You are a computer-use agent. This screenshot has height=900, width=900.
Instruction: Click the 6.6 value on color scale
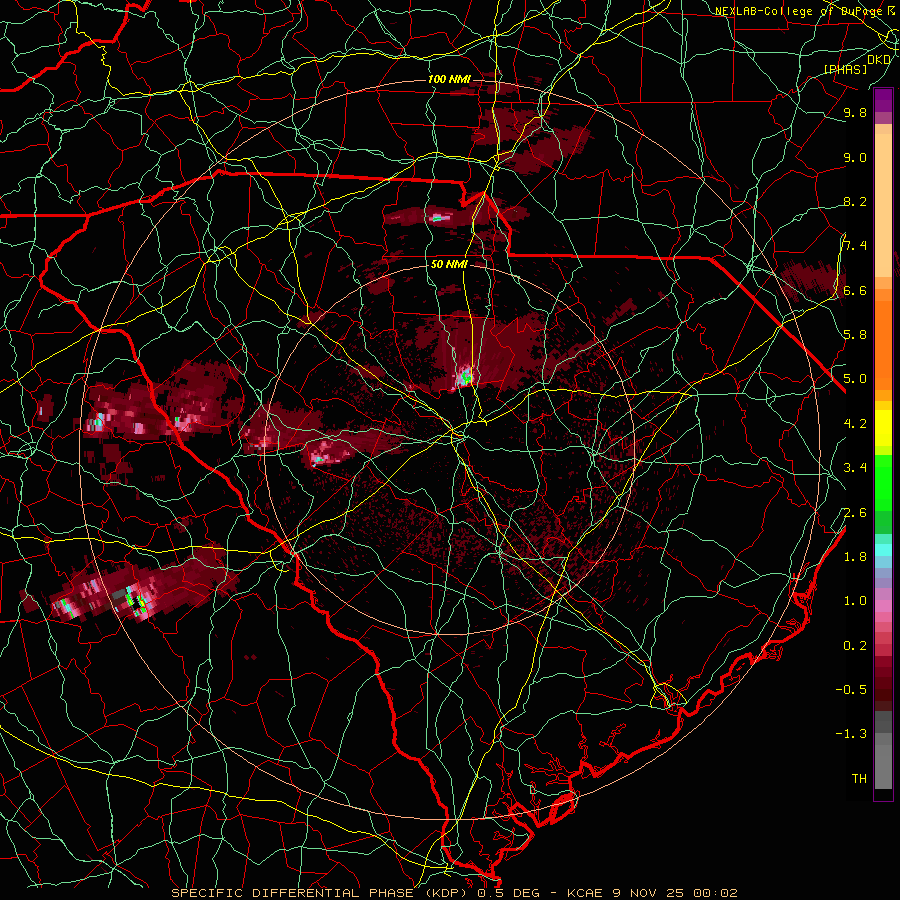855,290
